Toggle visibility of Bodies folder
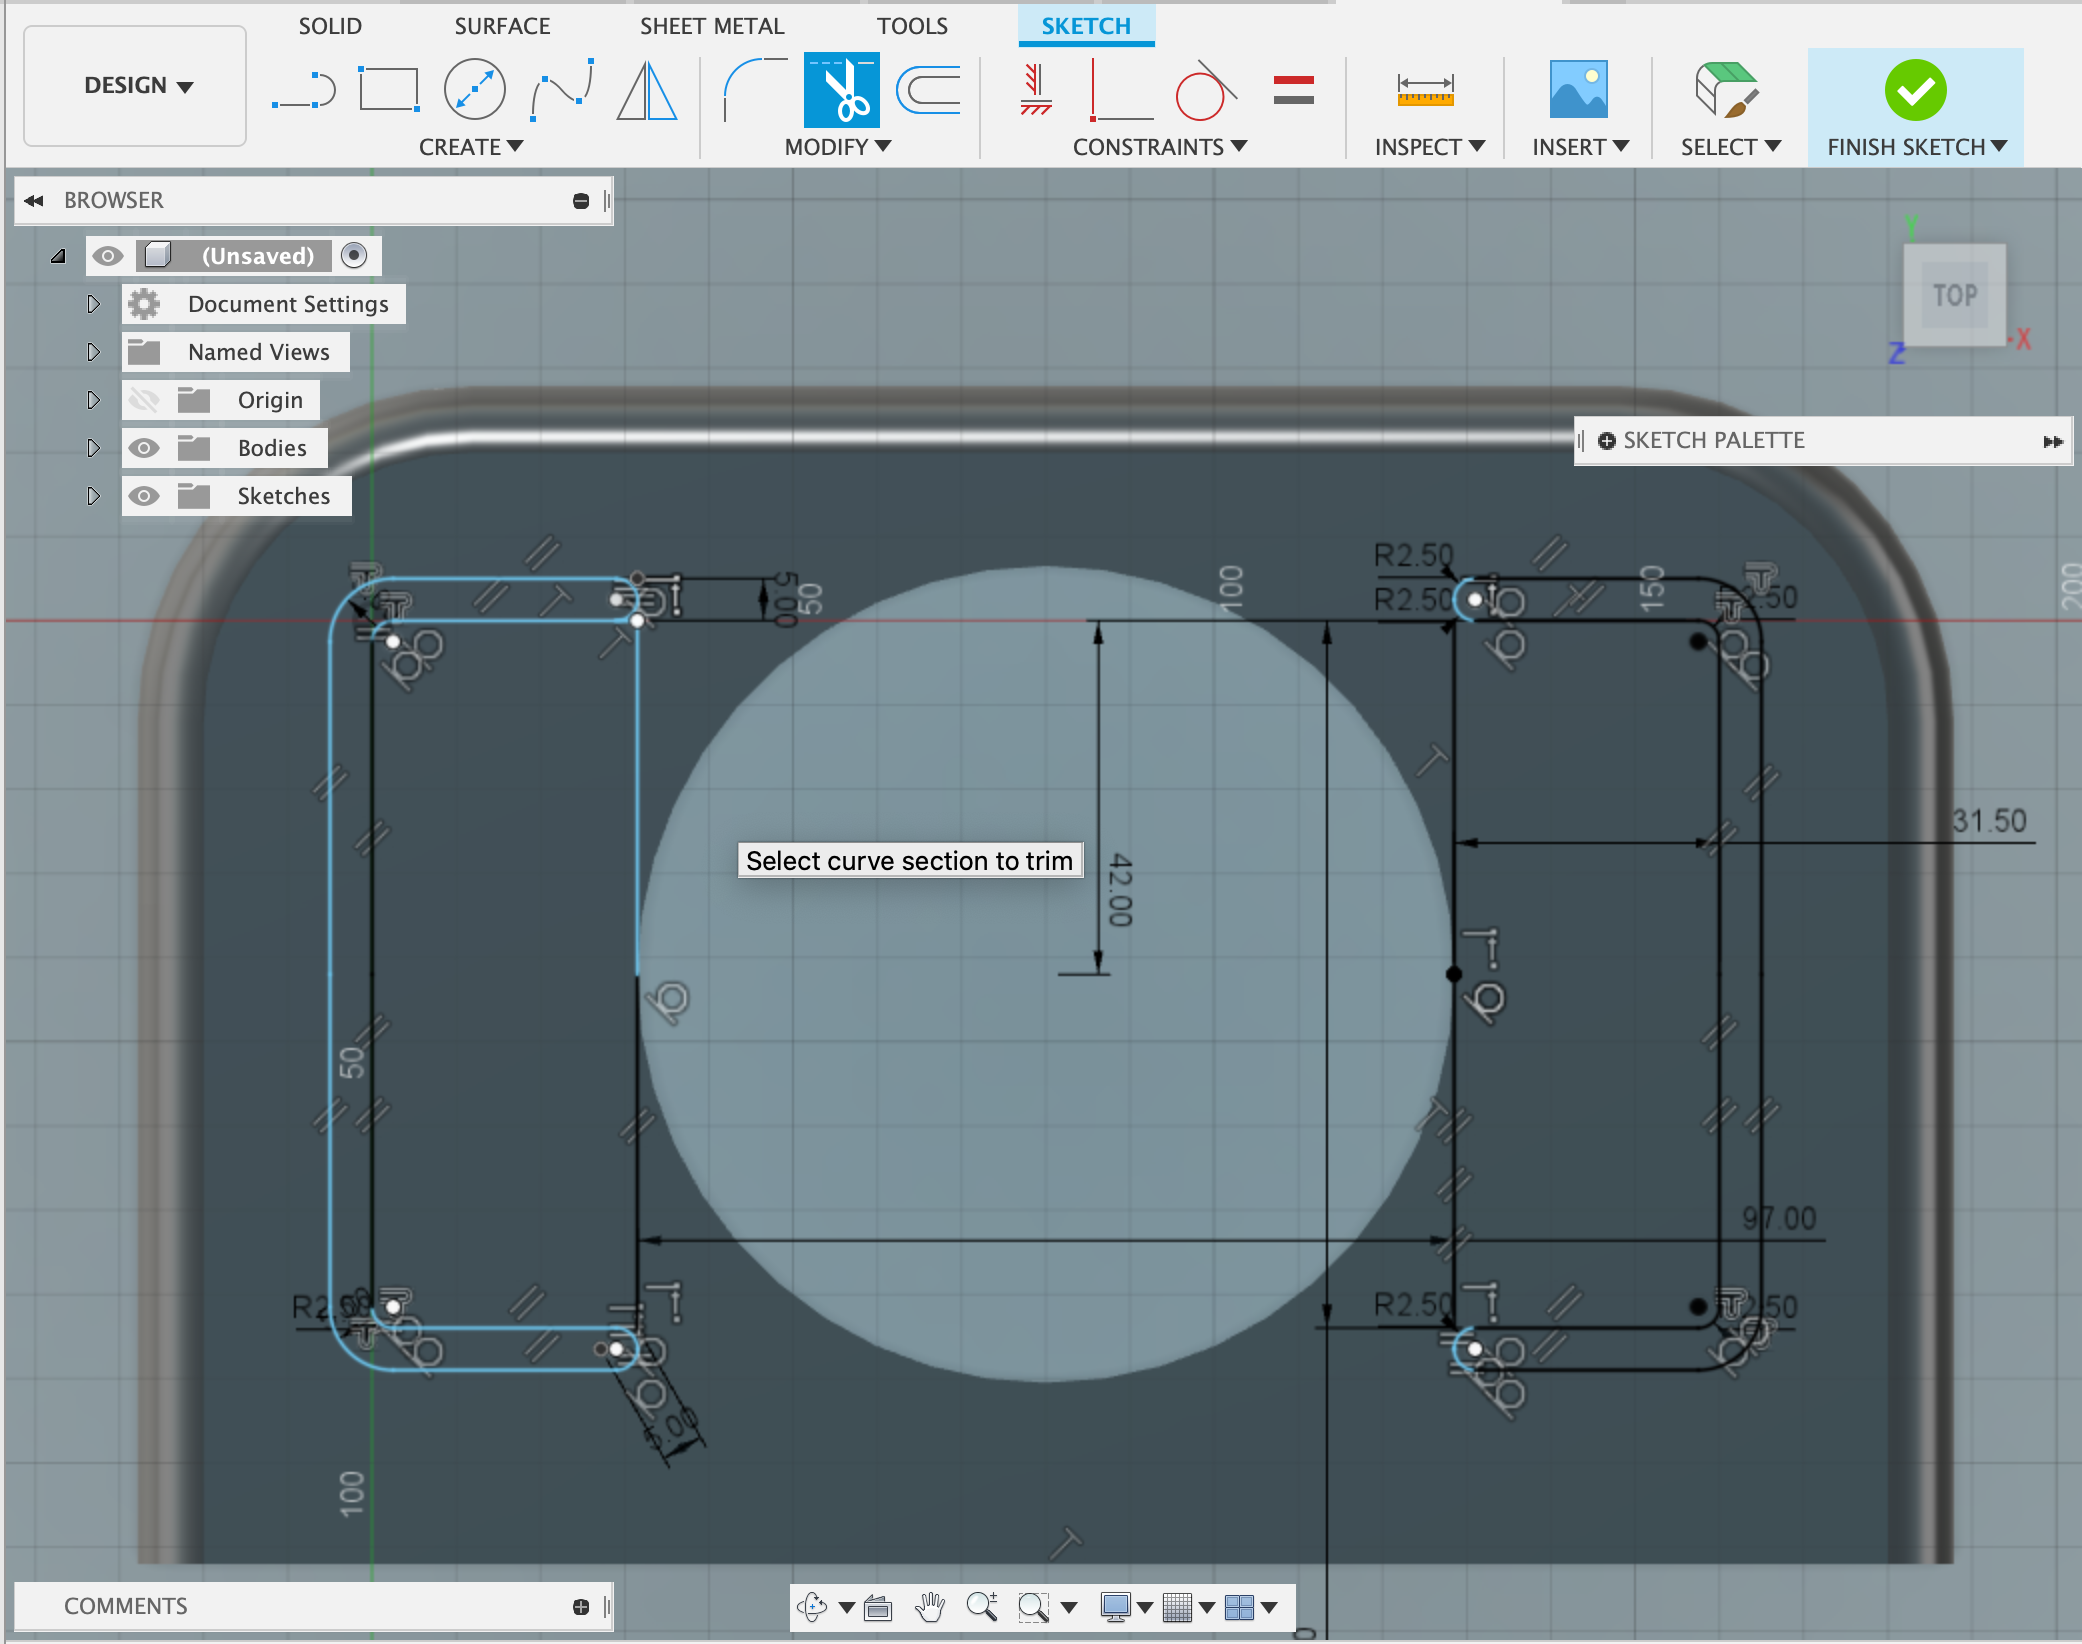The width and height of the screenshot is (2082, 1644). click(x=144, y=448)
